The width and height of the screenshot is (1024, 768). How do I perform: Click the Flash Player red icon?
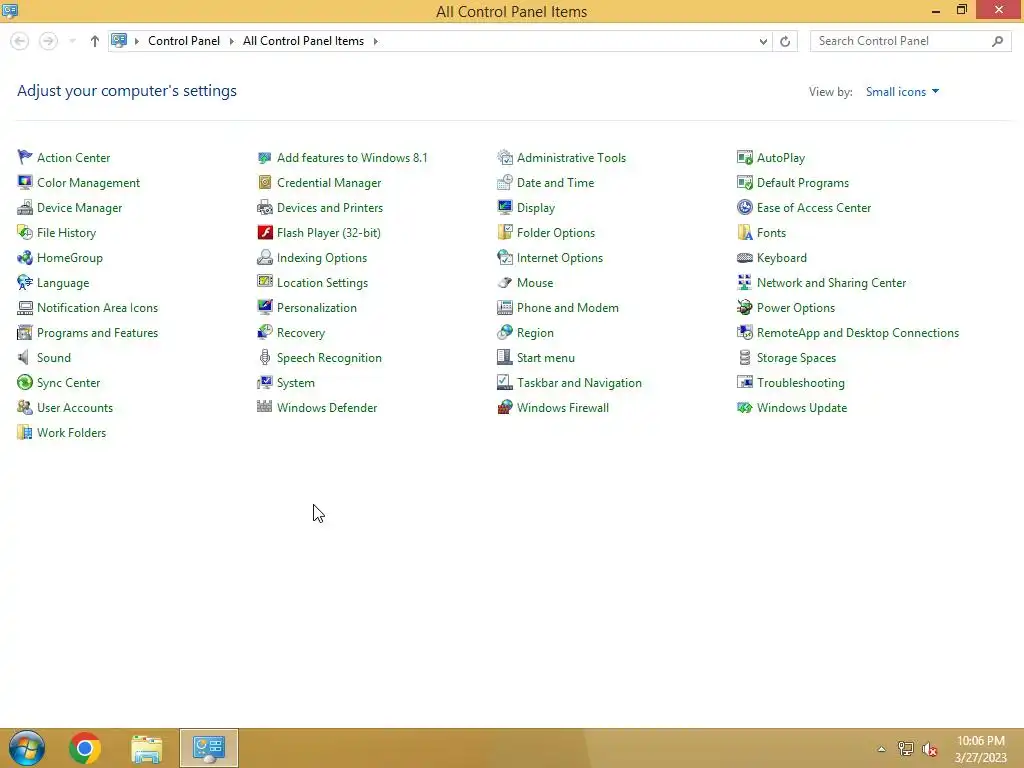tap(264, 232)
